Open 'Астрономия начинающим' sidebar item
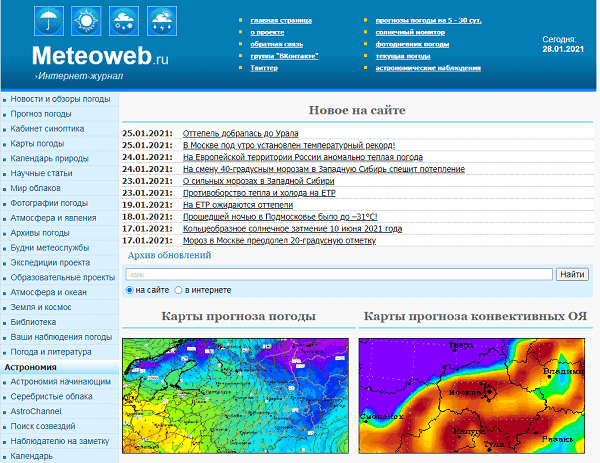This screenshot has width=600, height=463. (x=60, y=382)
